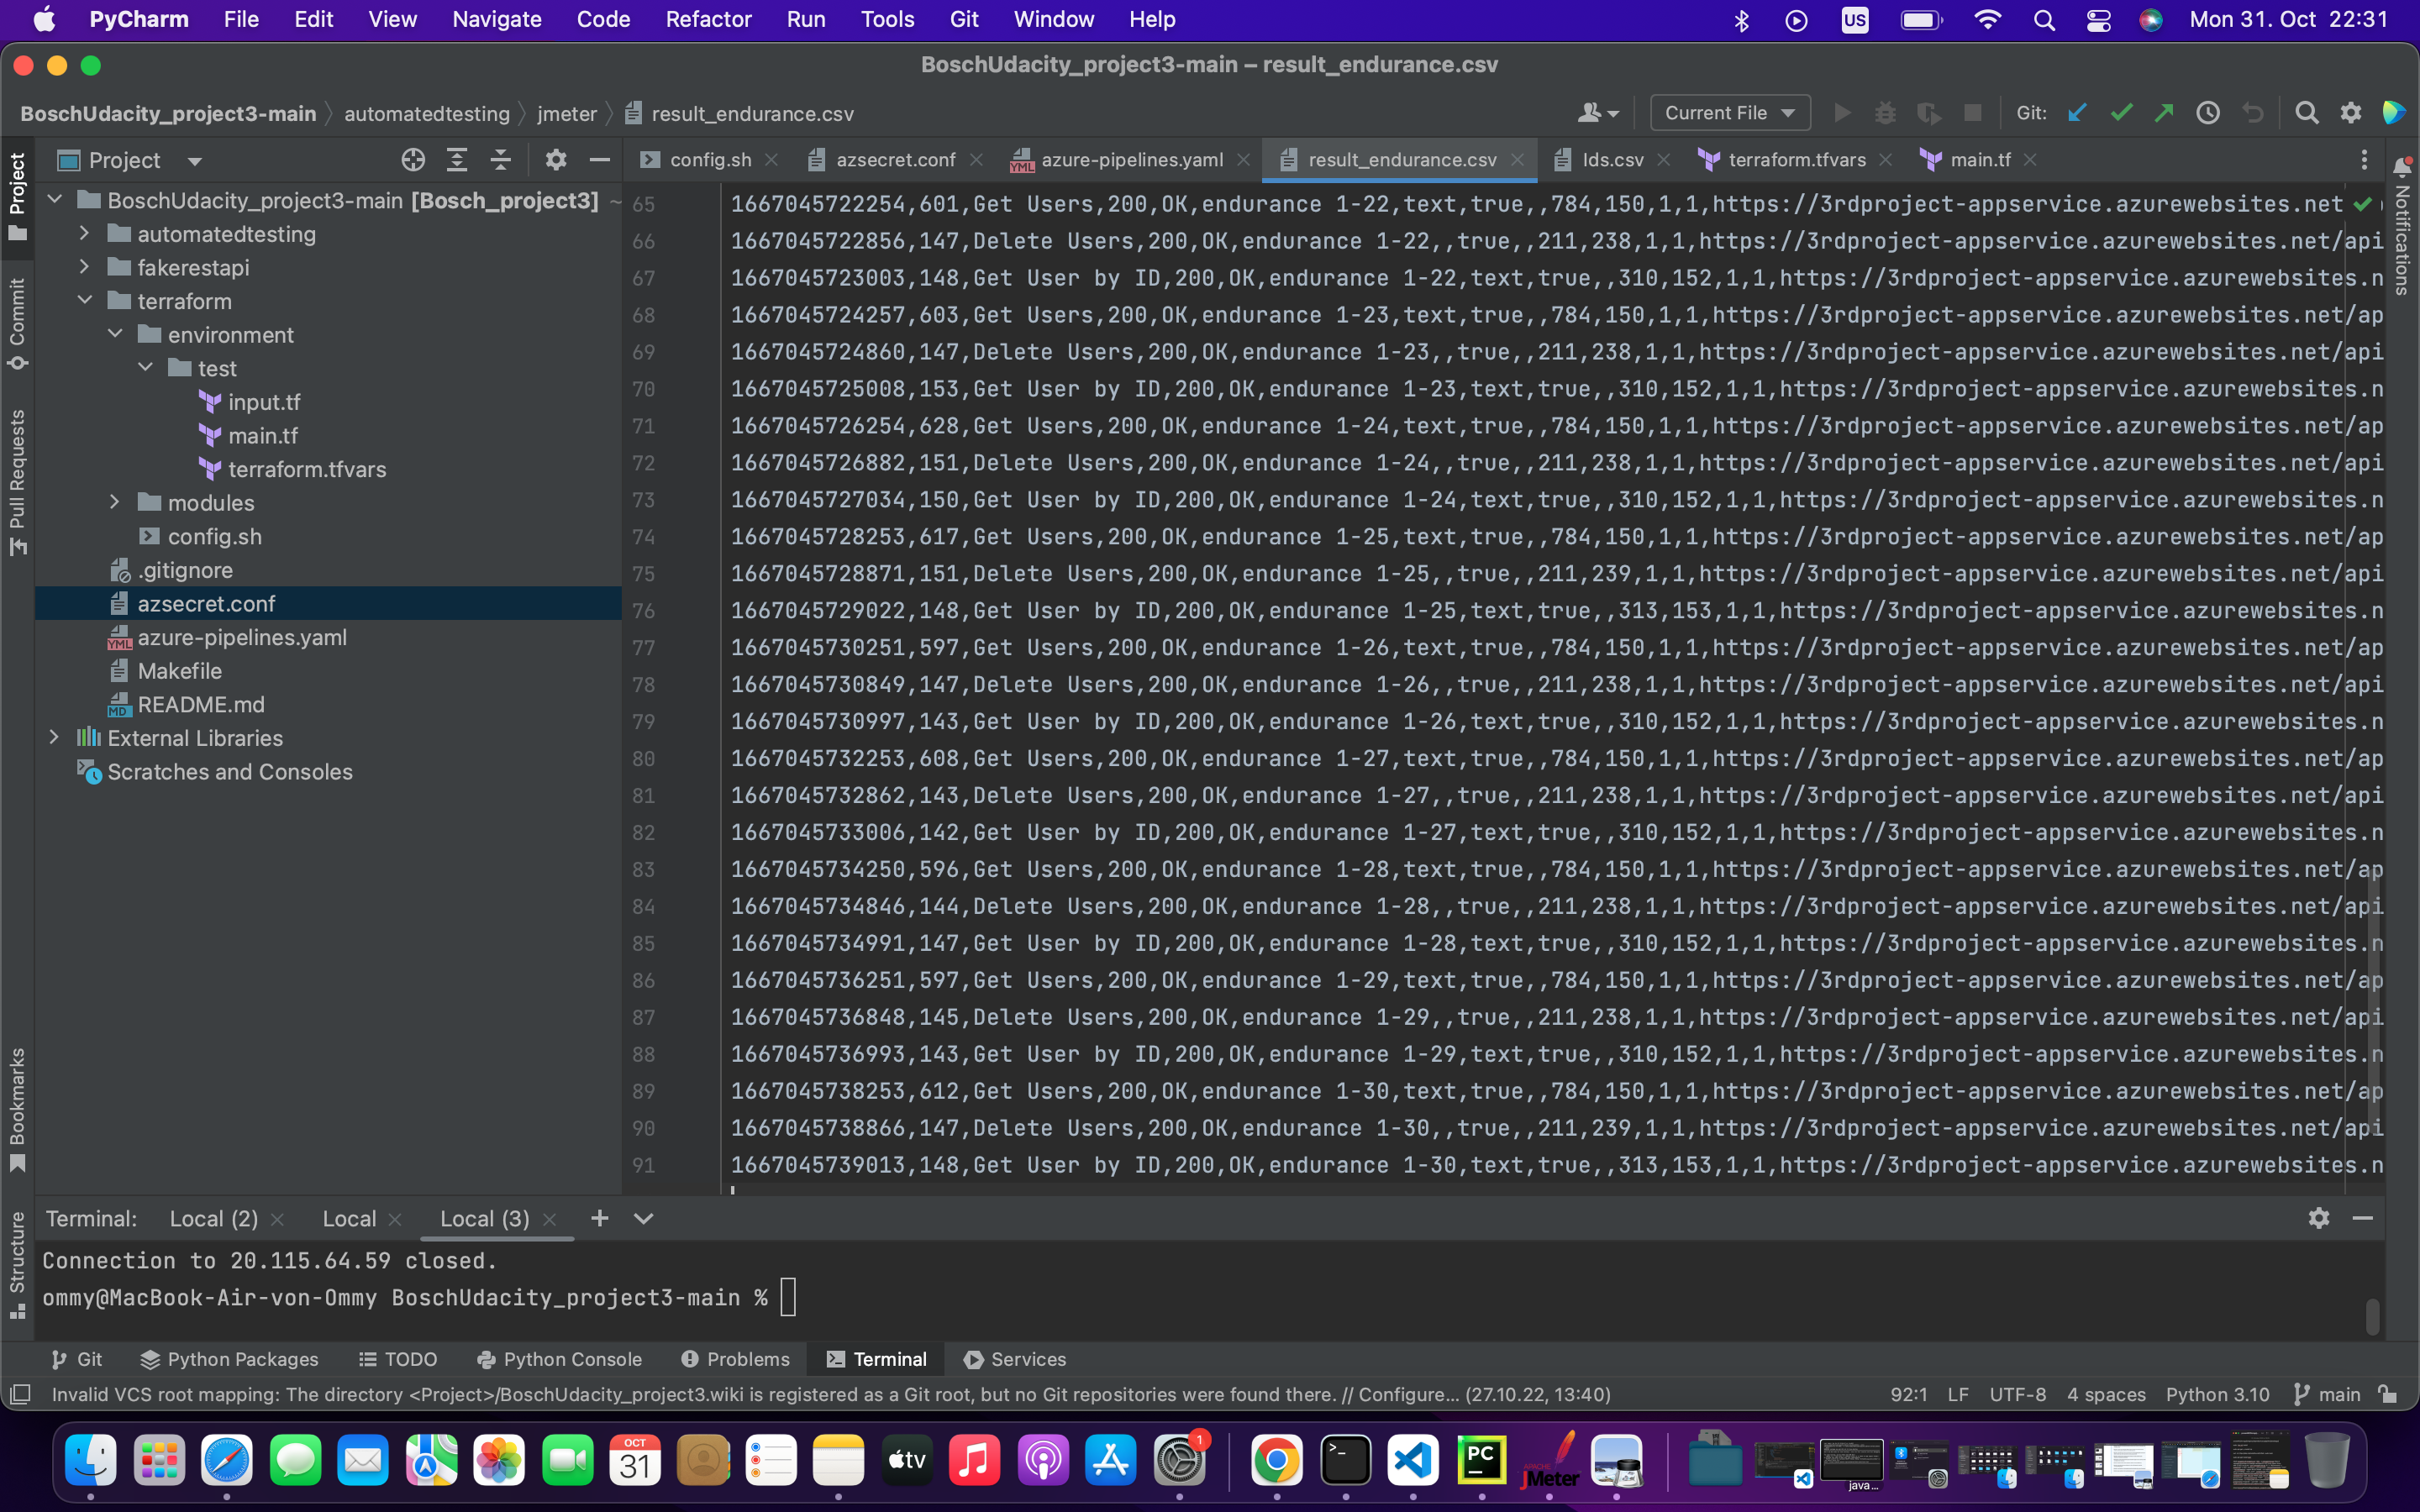Image resolution: width=2420 pixels, height=1512 pixels.
Task: Toggle the Project tool window sidebar button
Action: (17, 196)
